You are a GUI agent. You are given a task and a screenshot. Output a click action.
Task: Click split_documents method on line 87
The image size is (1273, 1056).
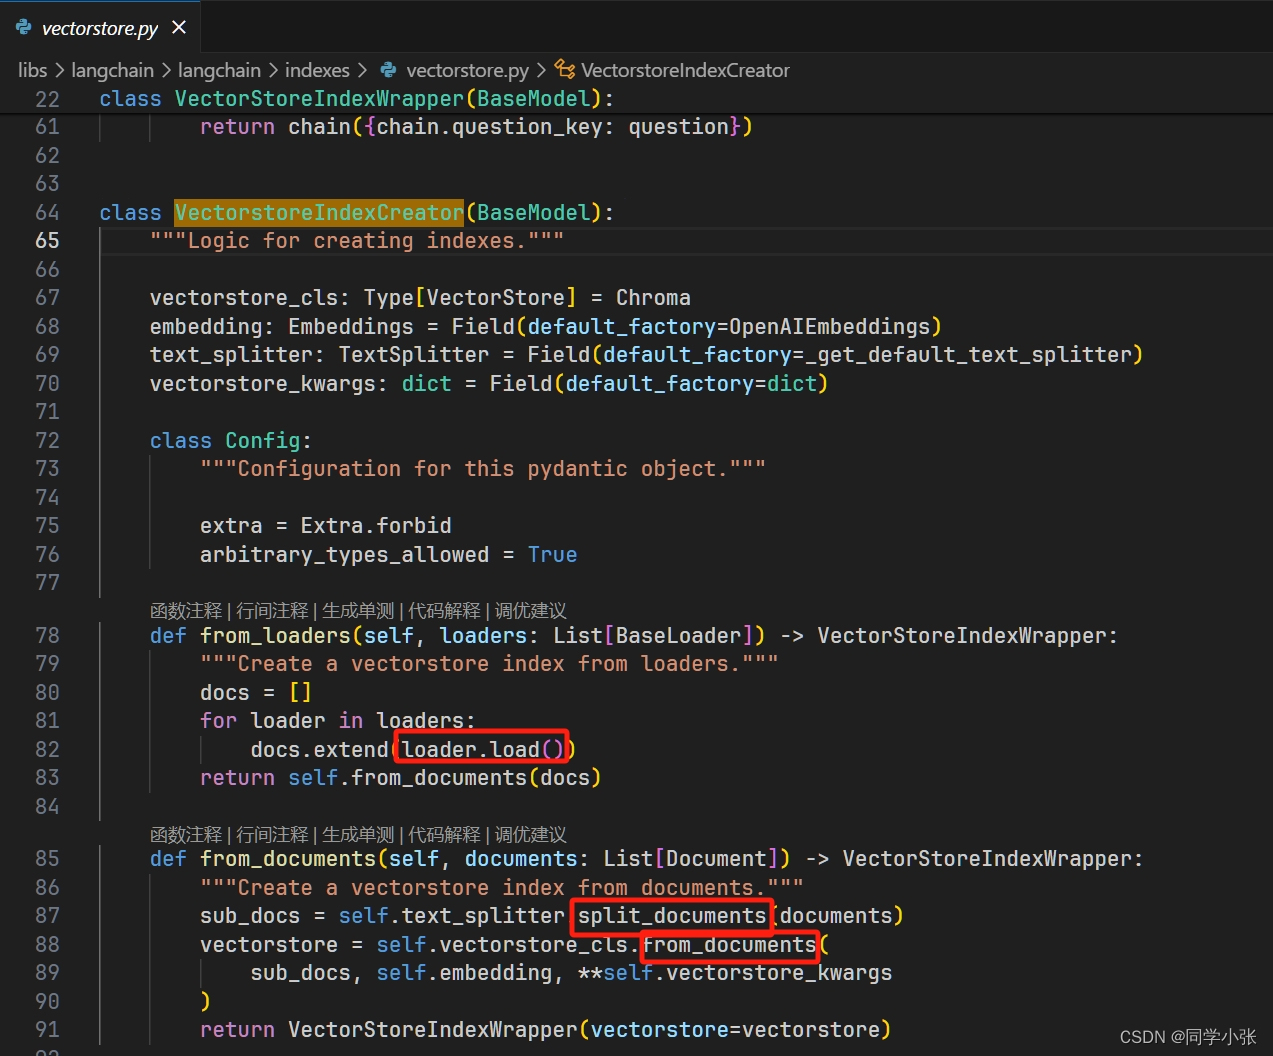672,915
